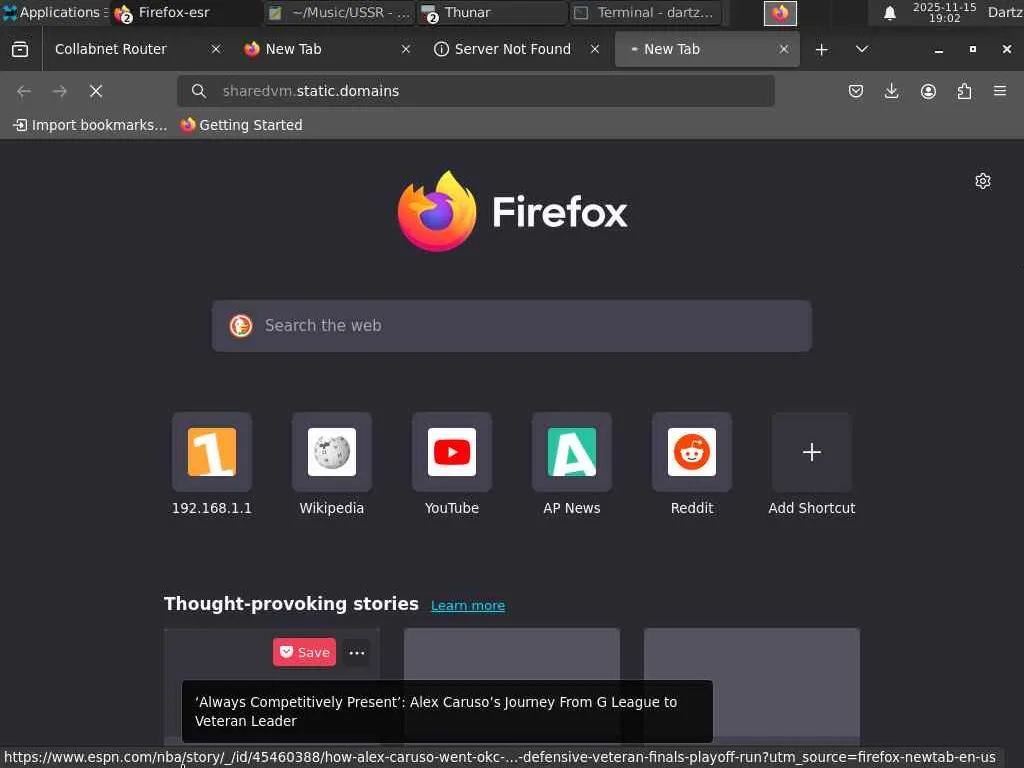Open the Wikipedia shortcut tile
1024x768 pixels.
pyautogui.click(x=332, y=452)
